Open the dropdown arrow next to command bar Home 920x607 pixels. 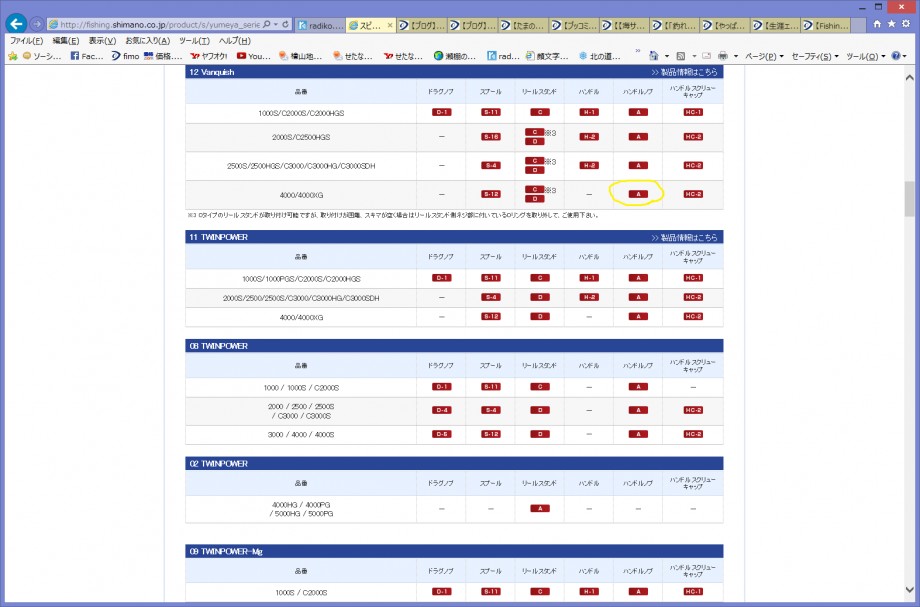click(667, 57)
